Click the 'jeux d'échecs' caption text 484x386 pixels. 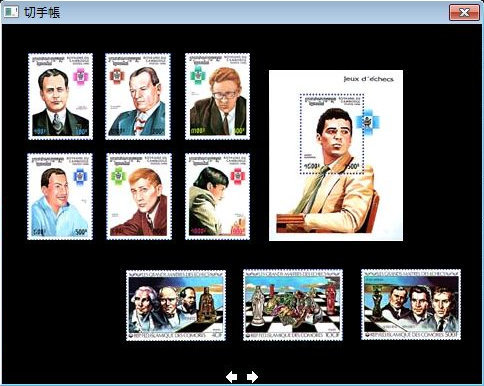coord(369,79)
